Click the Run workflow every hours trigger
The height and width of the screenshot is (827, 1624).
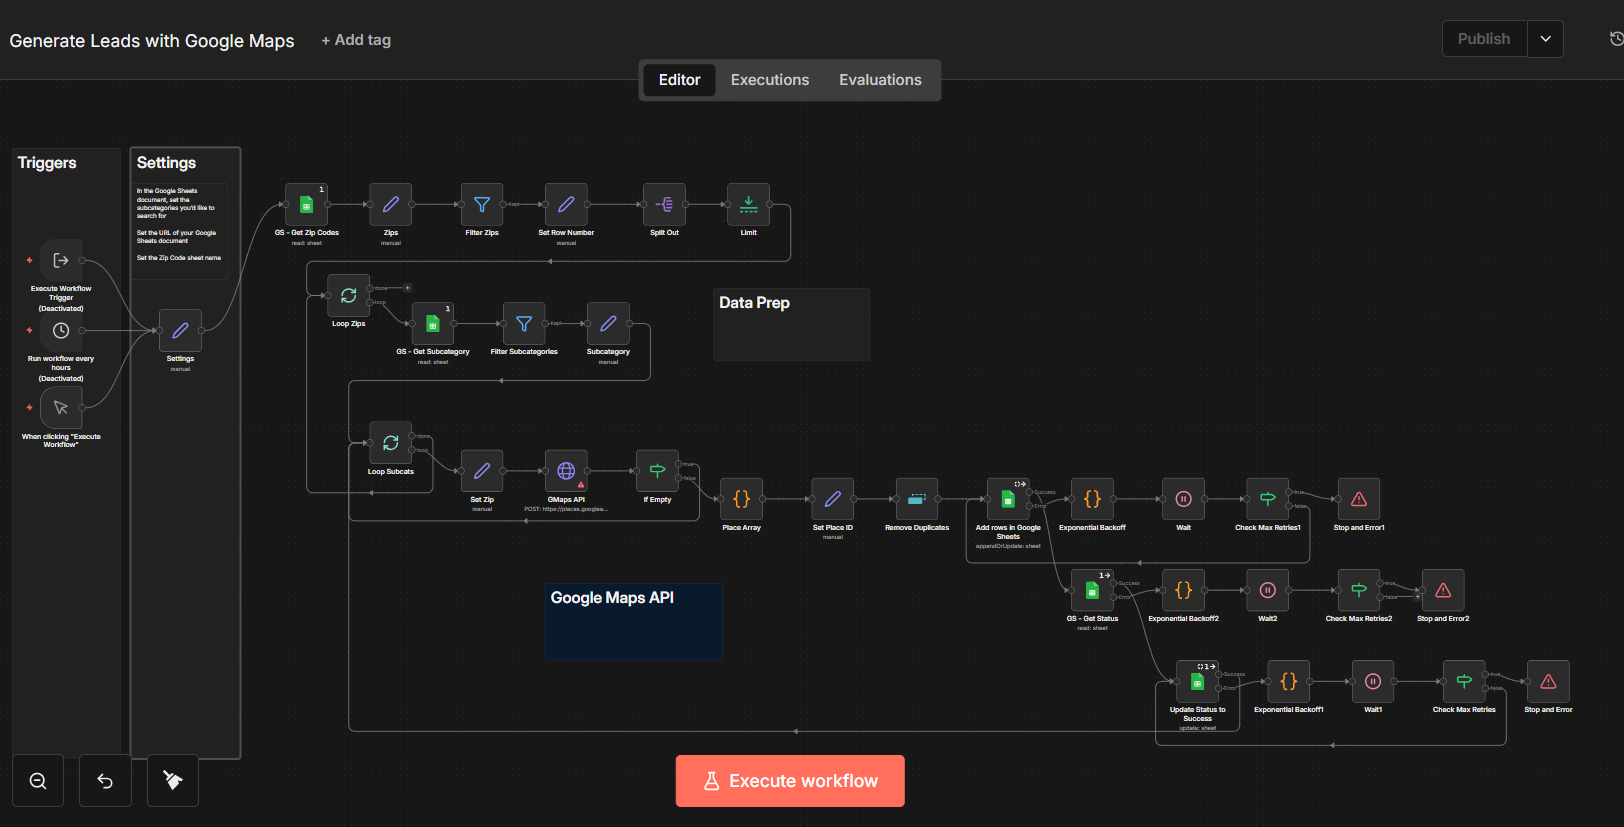click(x=61, y=331)
